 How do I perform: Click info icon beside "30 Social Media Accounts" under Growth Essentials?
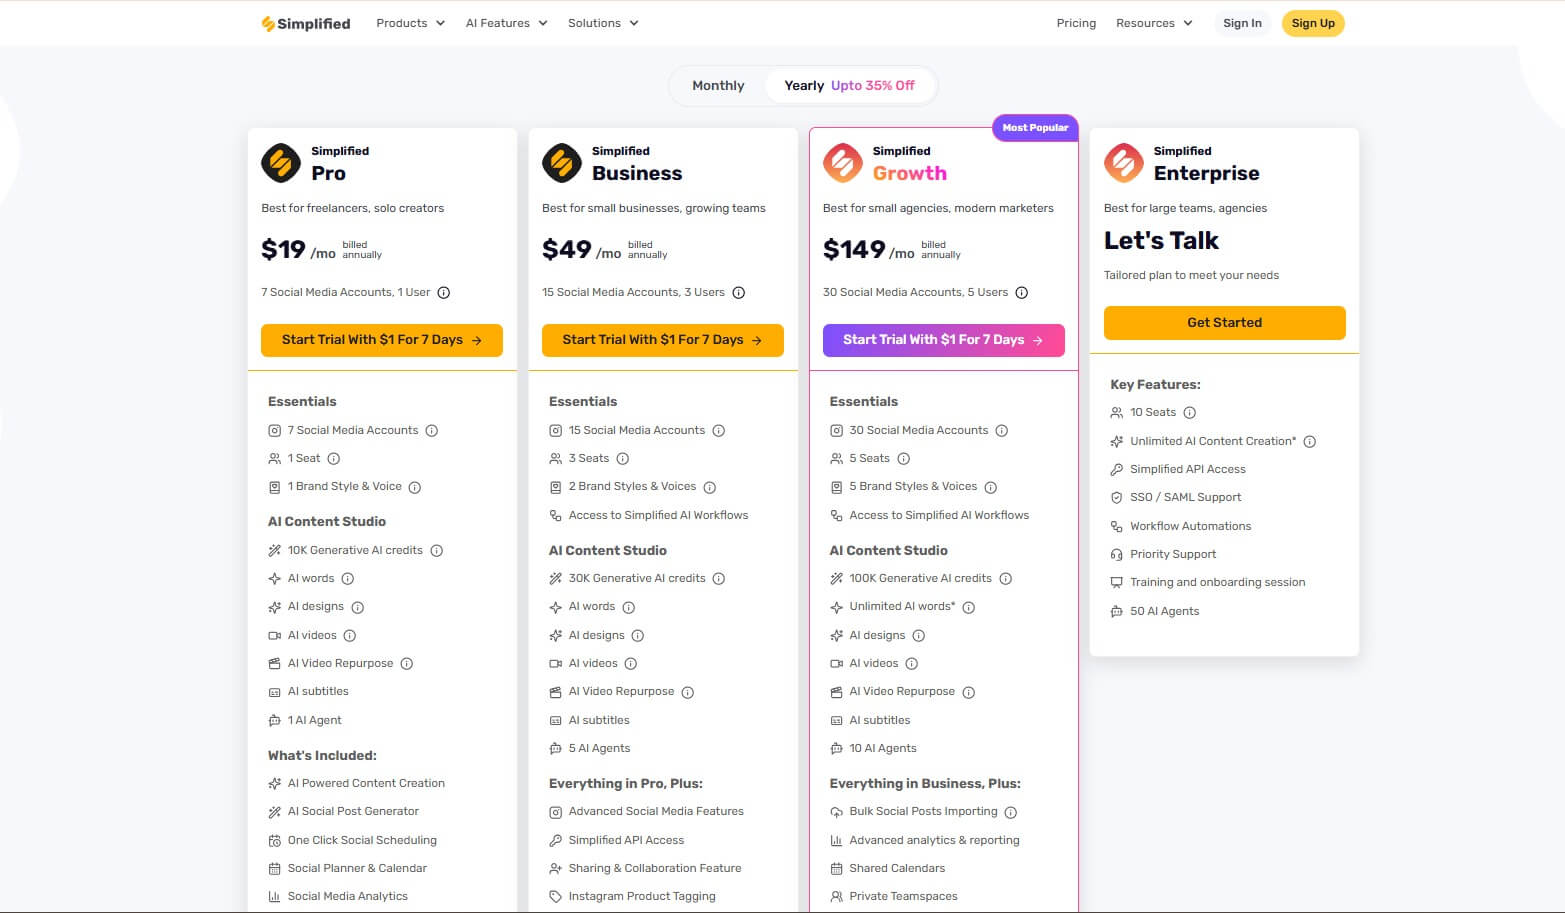click(1002, 431)
